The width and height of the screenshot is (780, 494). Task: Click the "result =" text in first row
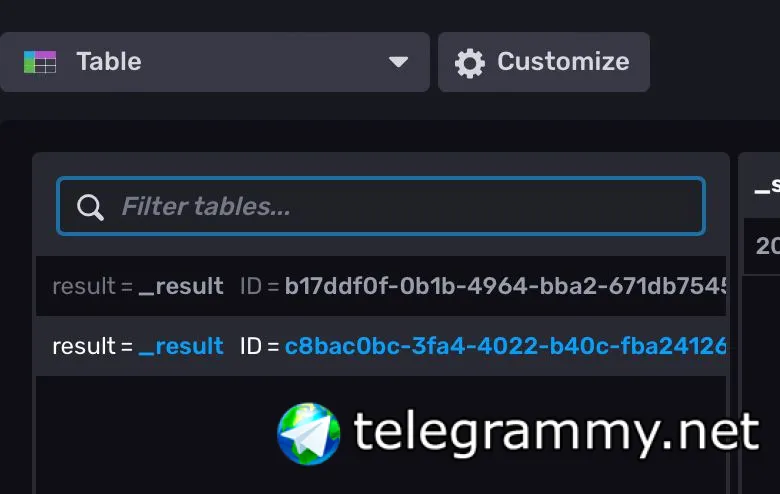pos(92,287)
